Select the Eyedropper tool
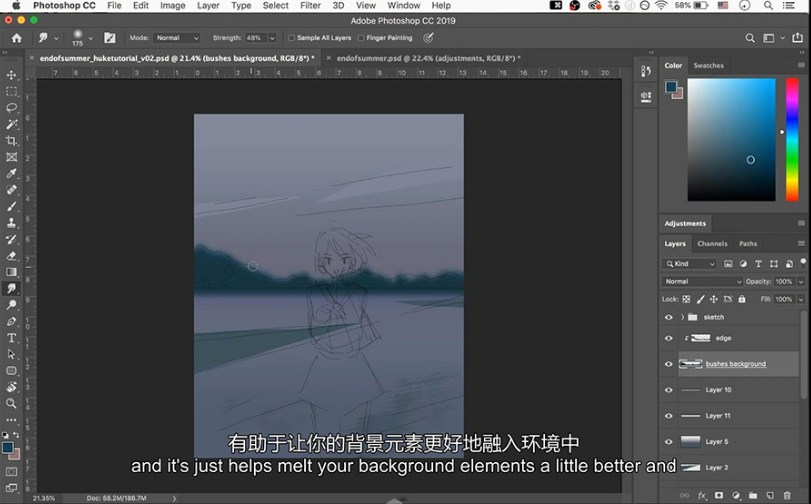The image size is (811, 504). click(x=11, y=173)
